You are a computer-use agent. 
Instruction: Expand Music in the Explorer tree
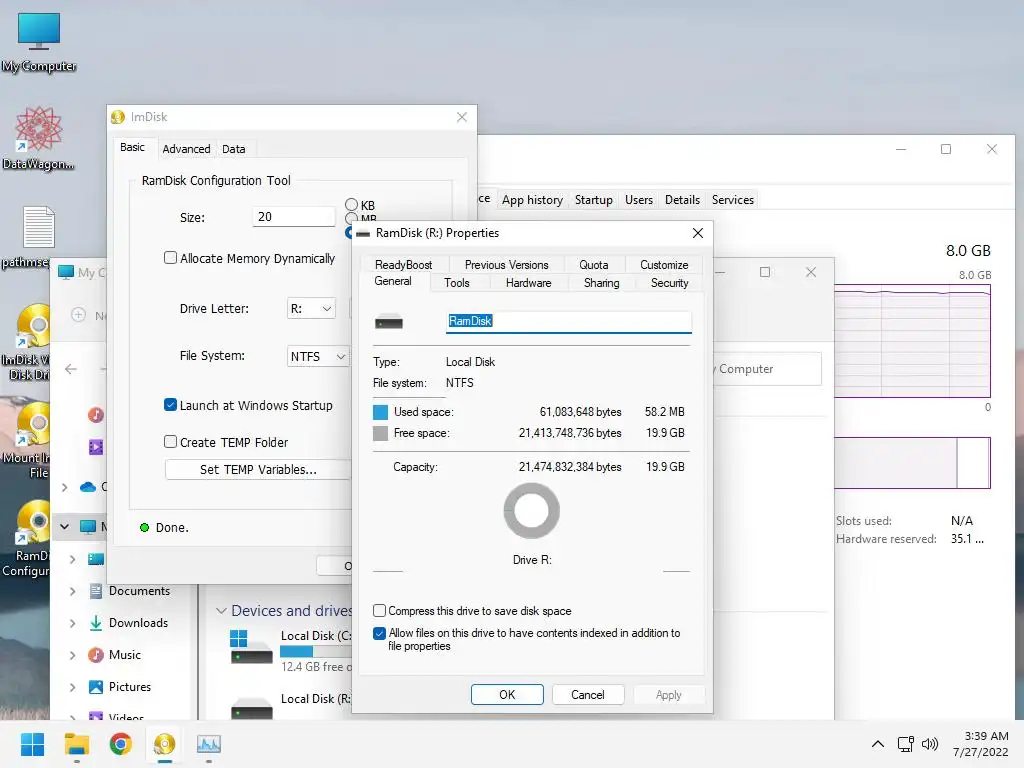72,655
